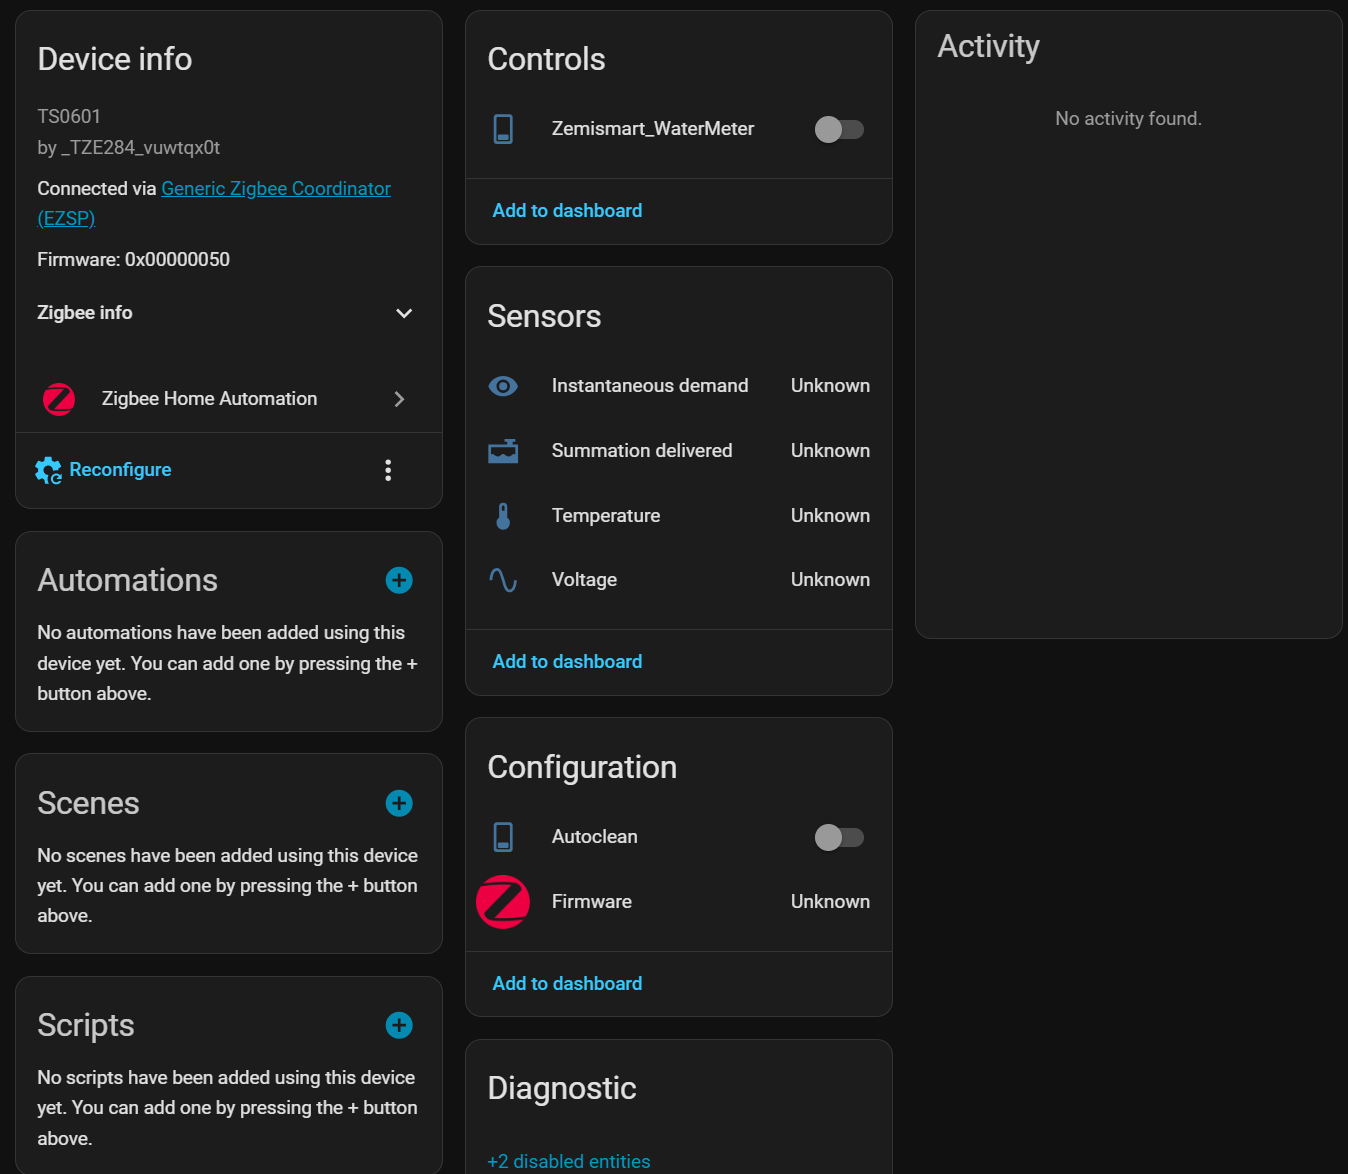Click the Voltage sine wave icon
The height and width of the screenshot is (1174, 1348).
pyautogui.click(x=503, y=580)
